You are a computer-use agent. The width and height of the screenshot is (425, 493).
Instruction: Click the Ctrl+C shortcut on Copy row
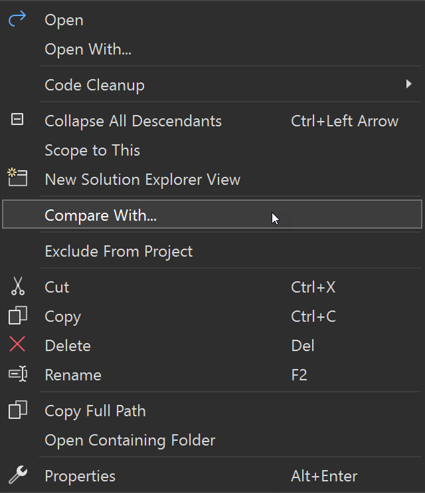313,316
